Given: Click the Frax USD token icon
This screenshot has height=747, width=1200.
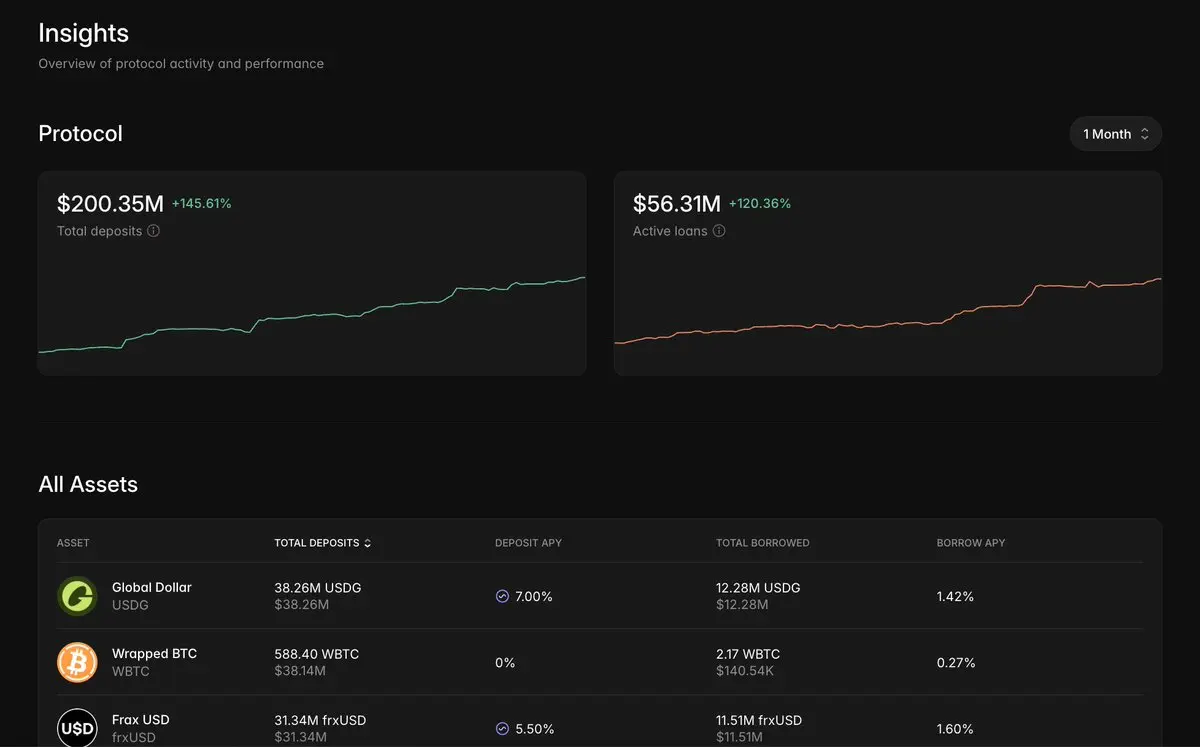Looking at the screenshot, I should tap(77, 727).
